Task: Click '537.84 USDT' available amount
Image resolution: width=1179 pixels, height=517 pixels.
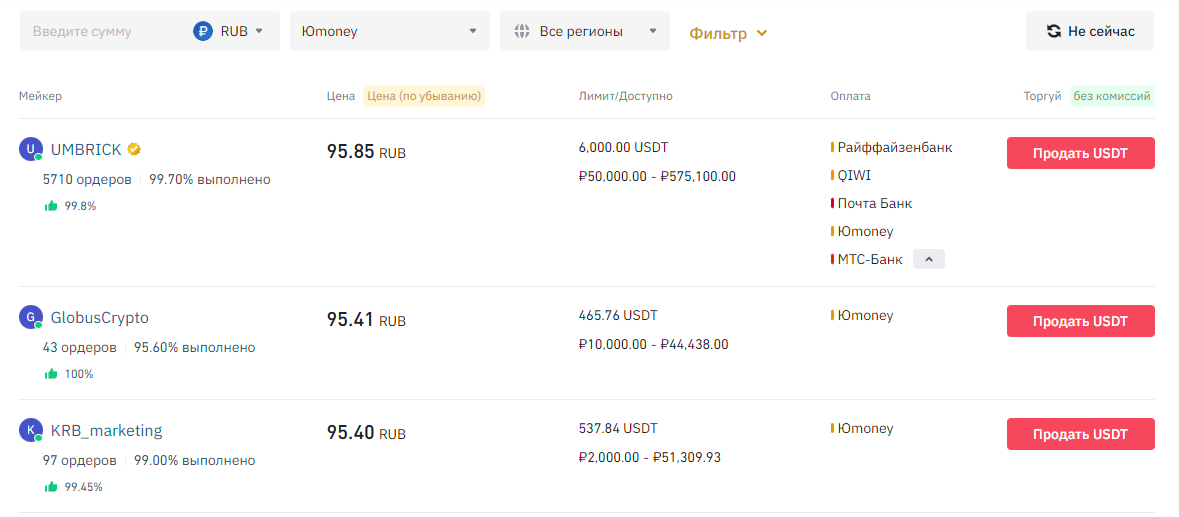Action: pyautogui.click(x=618, y=428)
